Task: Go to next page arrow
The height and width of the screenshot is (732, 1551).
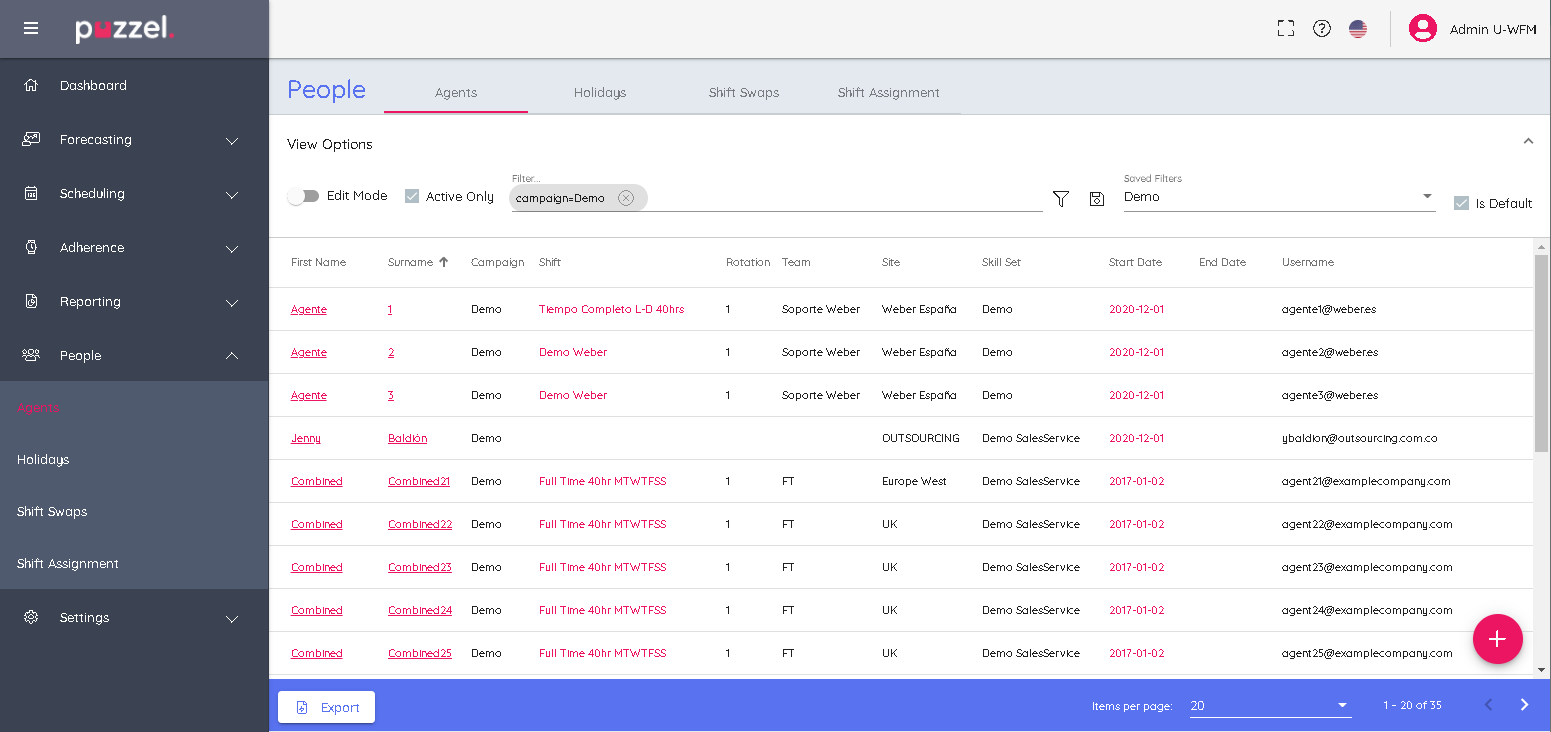Action: click(1524, 705)
